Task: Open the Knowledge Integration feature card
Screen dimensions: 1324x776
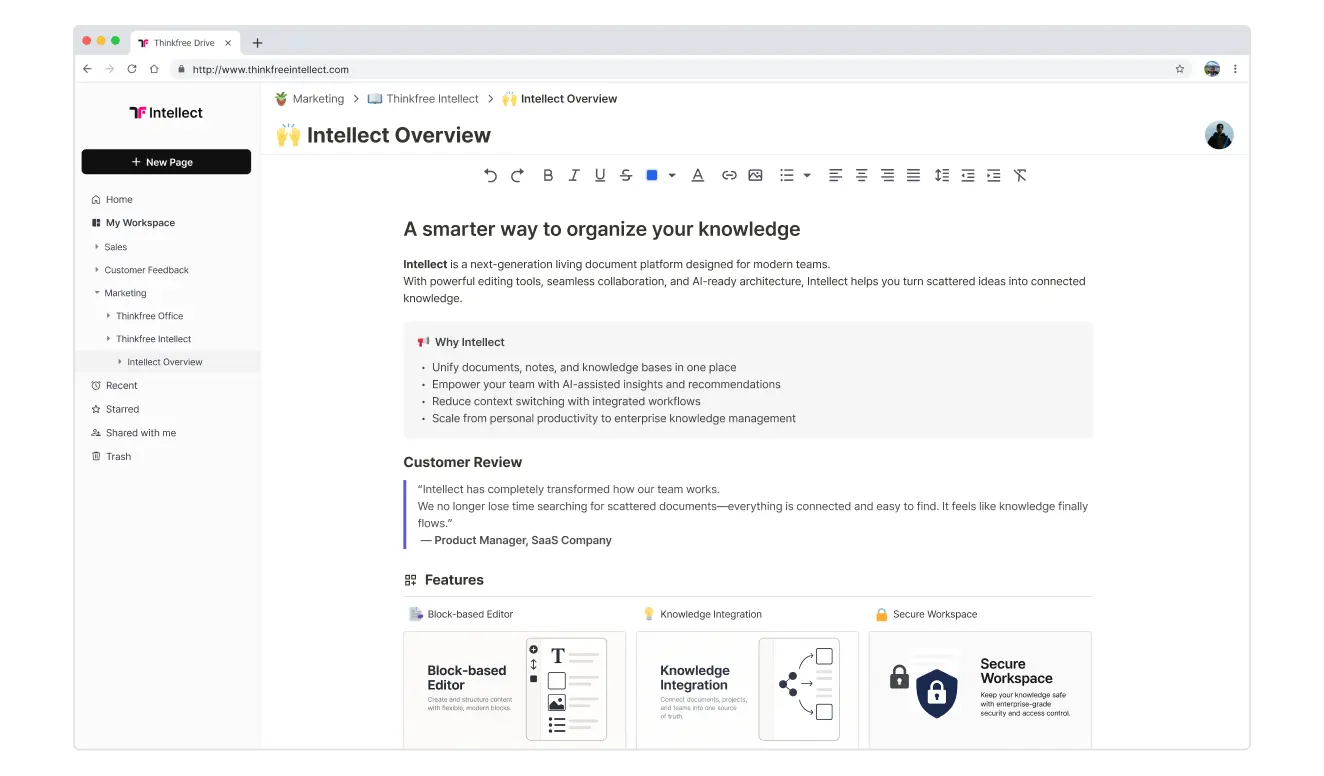Action: 747,688
